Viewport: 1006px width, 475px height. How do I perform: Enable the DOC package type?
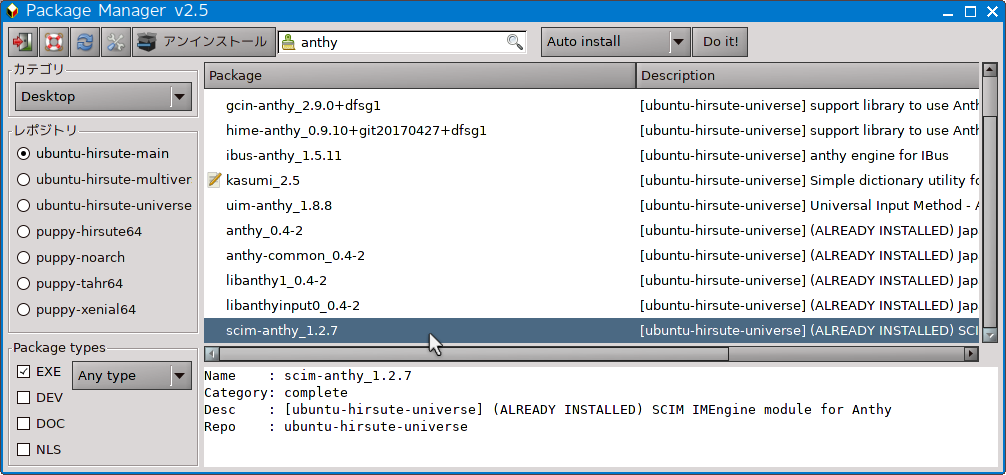pos(24,424)
